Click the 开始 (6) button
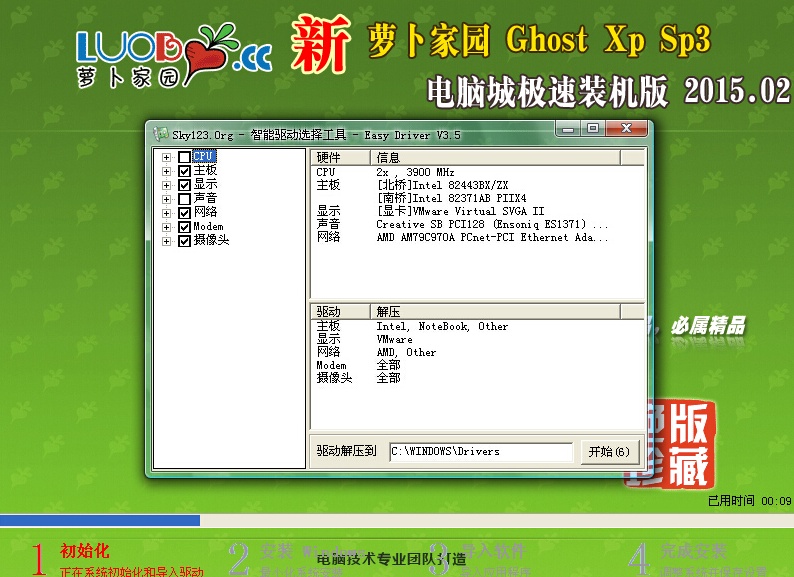This screenshot has height=577, width=794. (609, 451)
